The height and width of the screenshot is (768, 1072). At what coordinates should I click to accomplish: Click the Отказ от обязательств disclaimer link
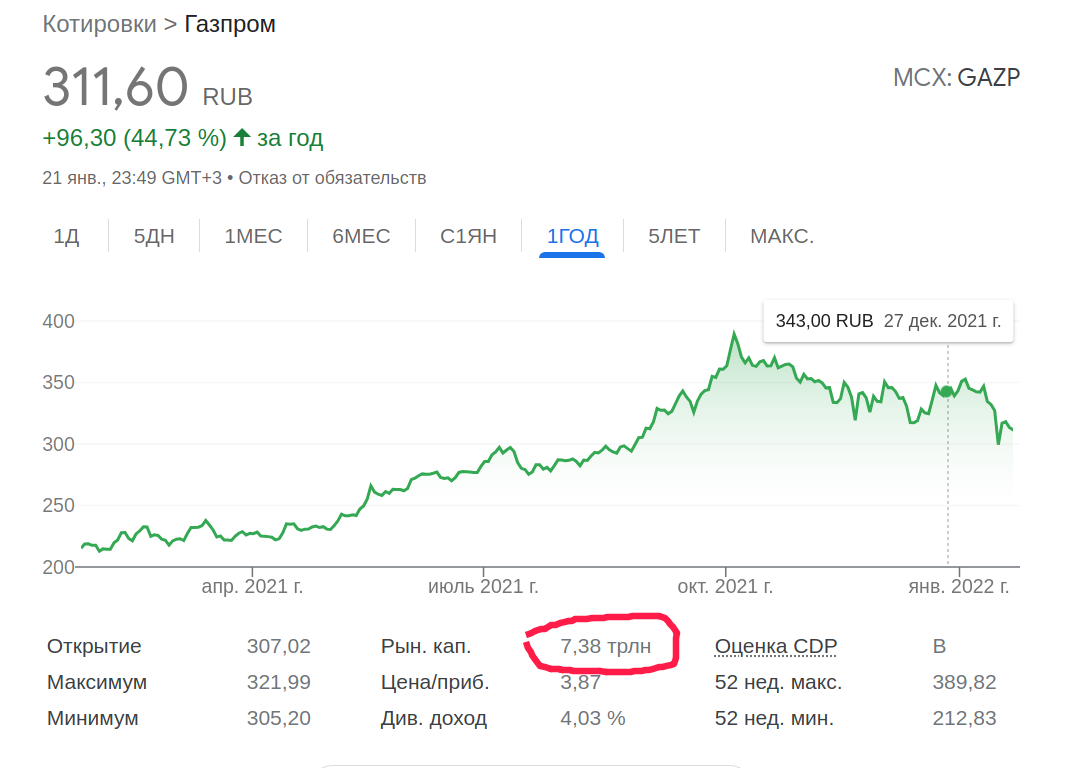coord(332,178)
